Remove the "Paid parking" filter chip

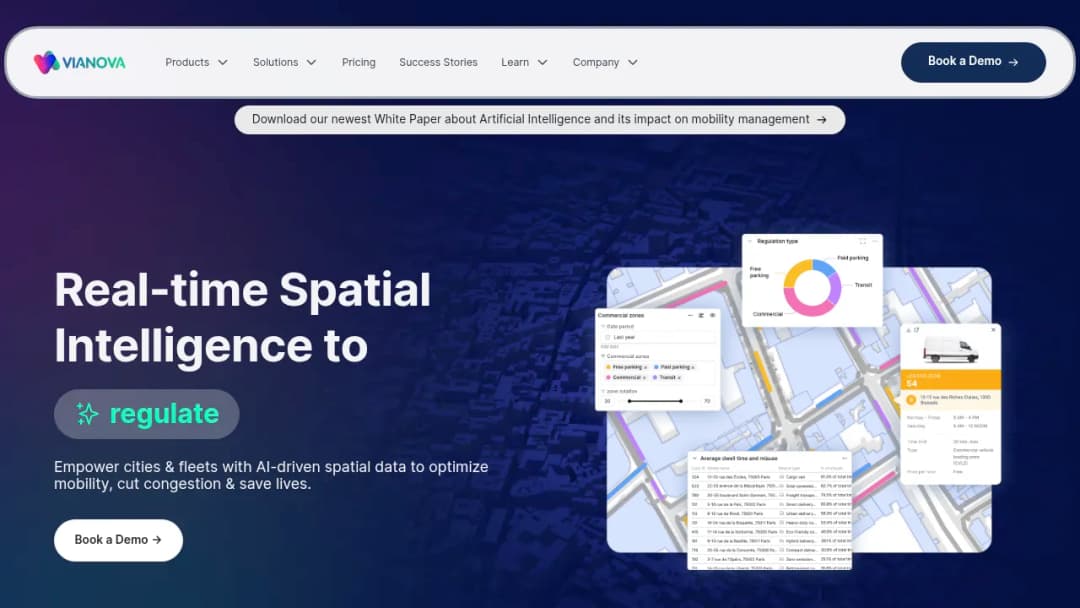click(693, 368)
